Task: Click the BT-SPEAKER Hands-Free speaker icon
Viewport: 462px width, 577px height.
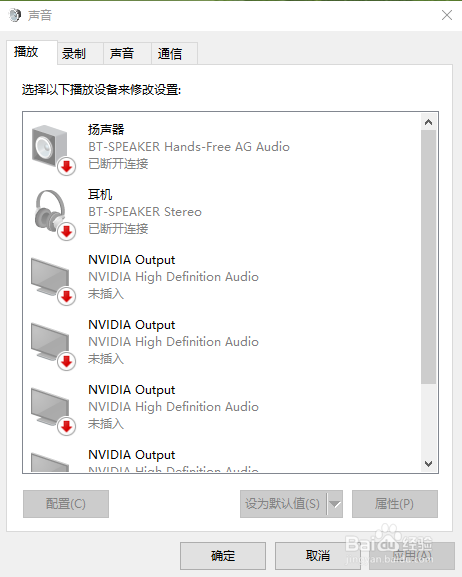Action: click(53, 149)
